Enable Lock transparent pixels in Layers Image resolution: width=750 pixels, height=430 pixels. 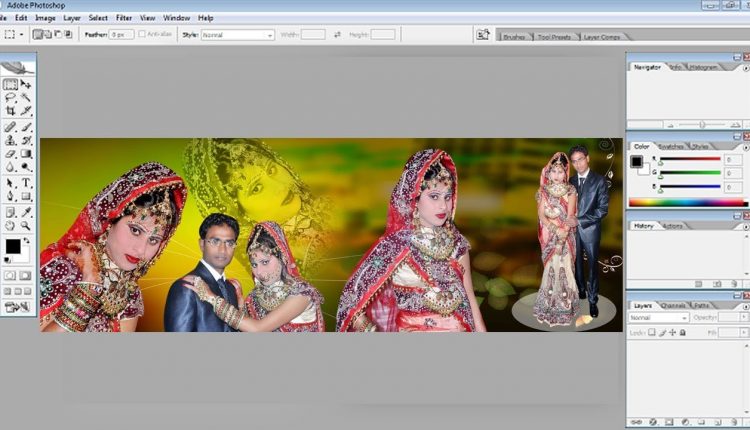click(651, 332)
